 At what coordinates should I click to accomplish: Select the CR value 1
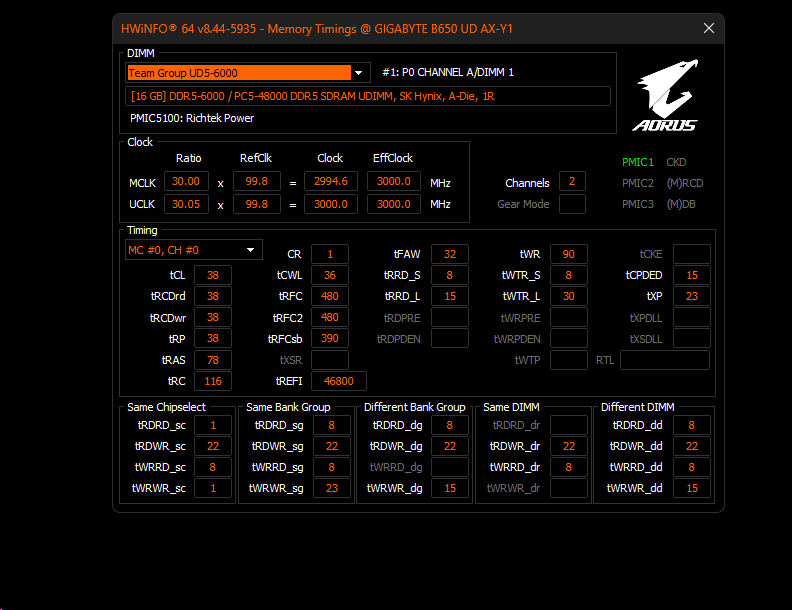click(330, 254)
